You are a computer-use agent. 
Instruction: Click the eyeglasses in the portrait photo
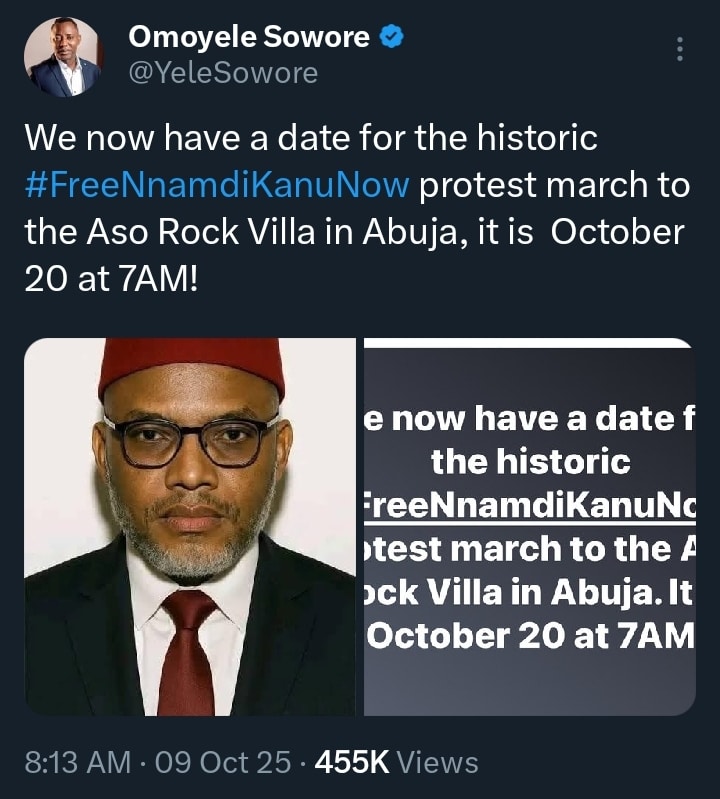pyautogui.click(x=191, y=440)
